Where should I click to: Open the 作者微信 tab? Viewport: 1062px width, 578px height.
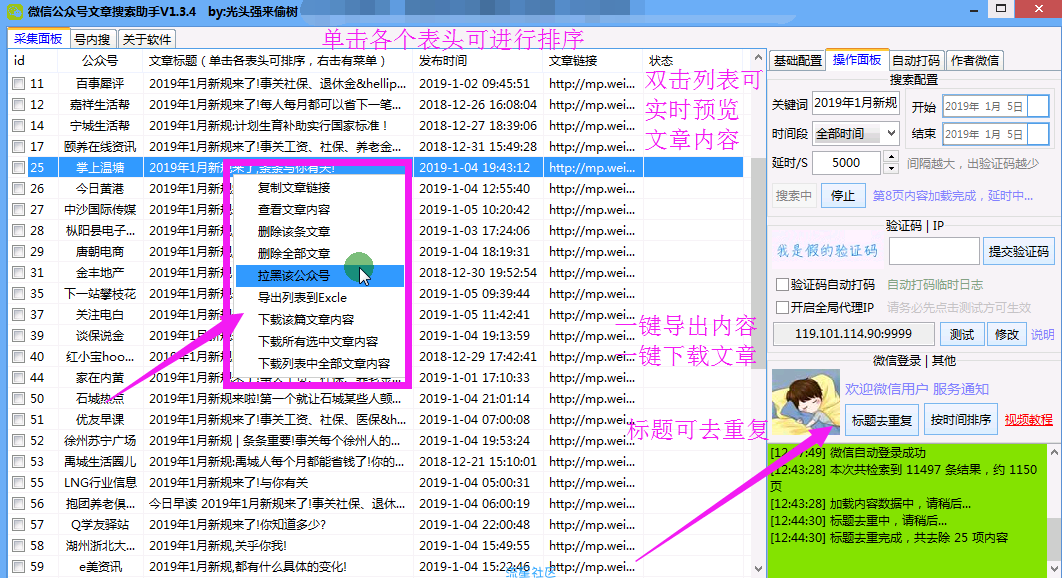pyautogui.click(x=975, y=61)
